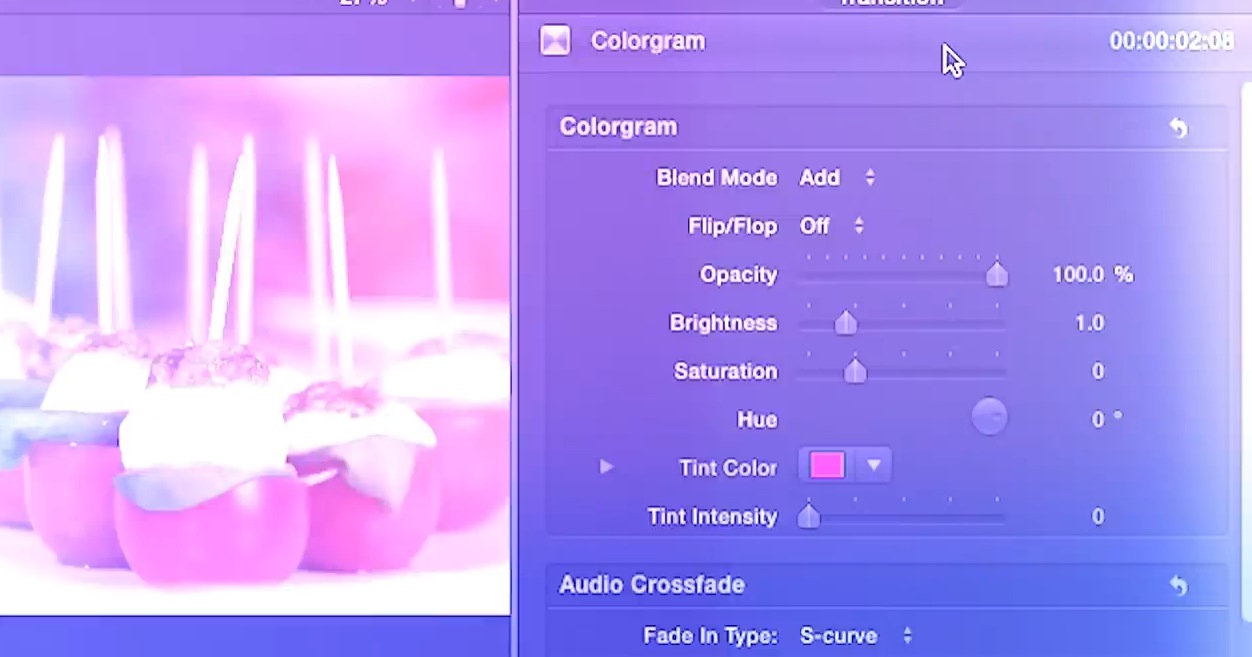The image size is (1252, 657).
Task: Click the 00:00:02:08 duration timecode
Action: [x=1171, y=41]
